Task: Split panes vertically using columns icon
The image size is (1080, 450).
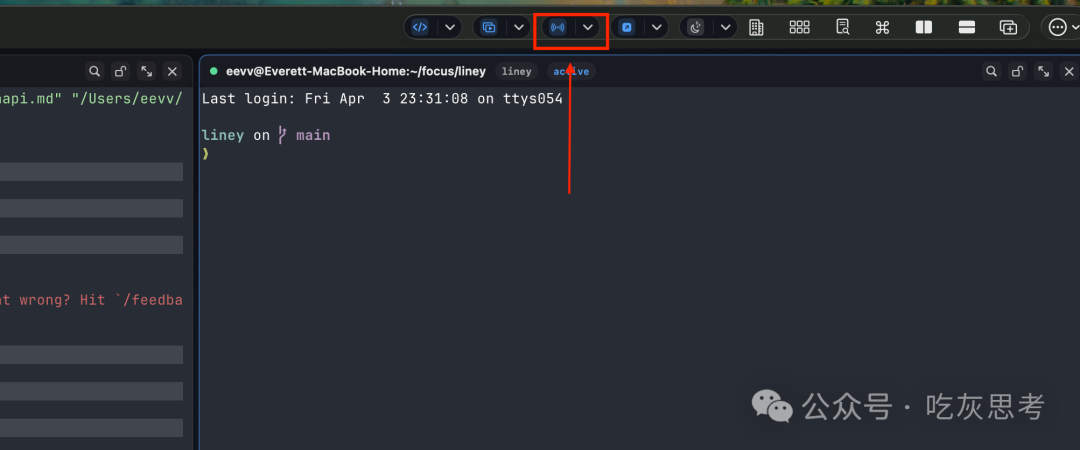Action: pos(924,28)
